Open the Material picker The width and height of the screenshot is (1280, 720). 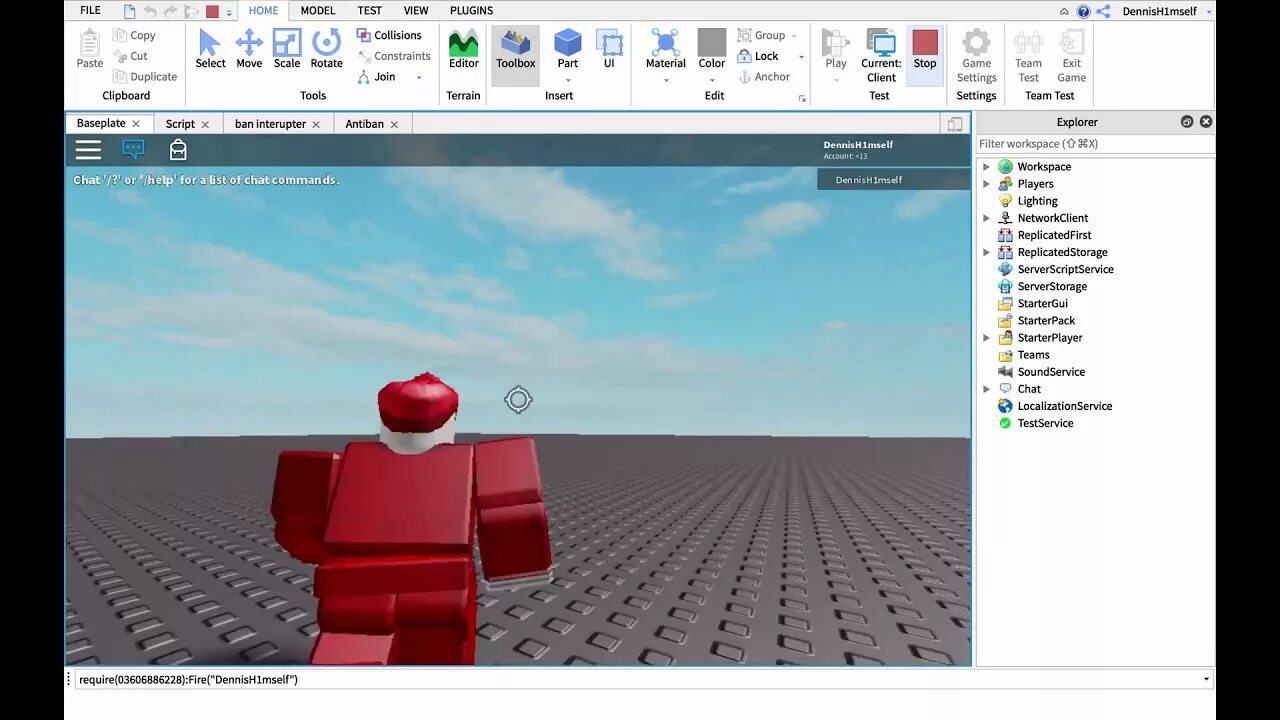click(666, 49)
